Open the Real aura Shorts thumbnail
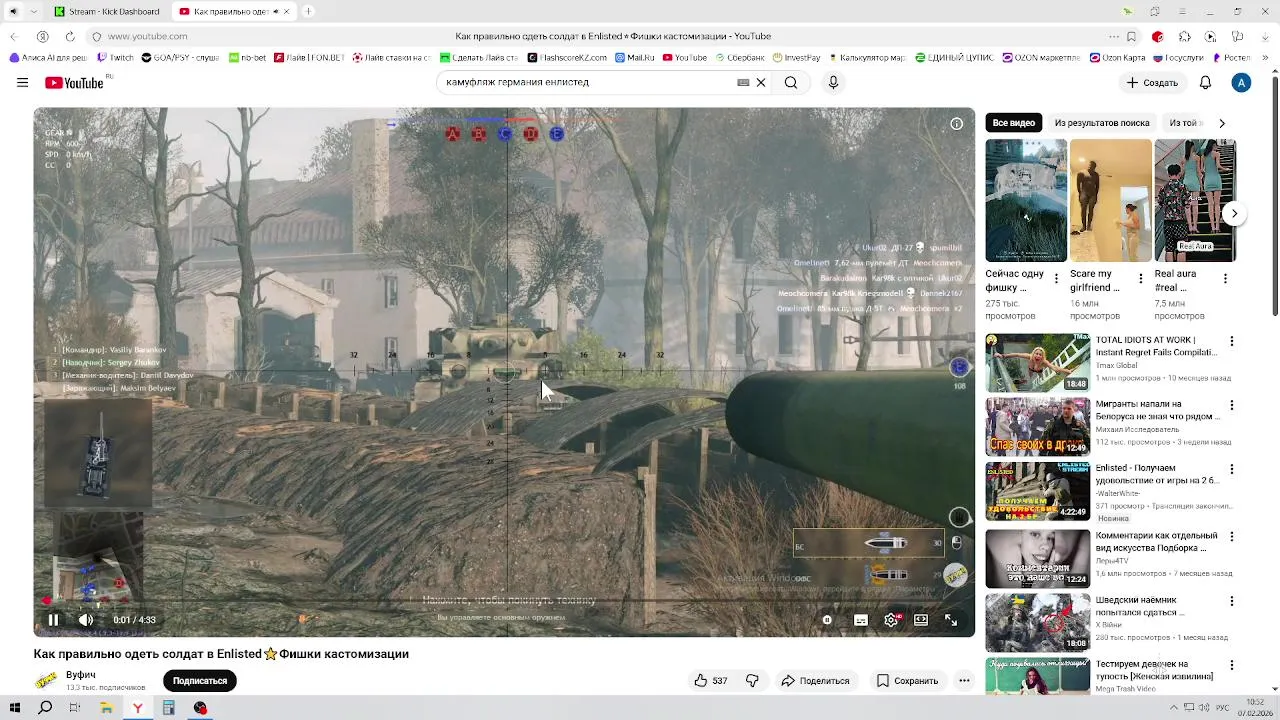Image resolution: width=1280 pixels, height=720 pixels. (x=1195, y=200)
